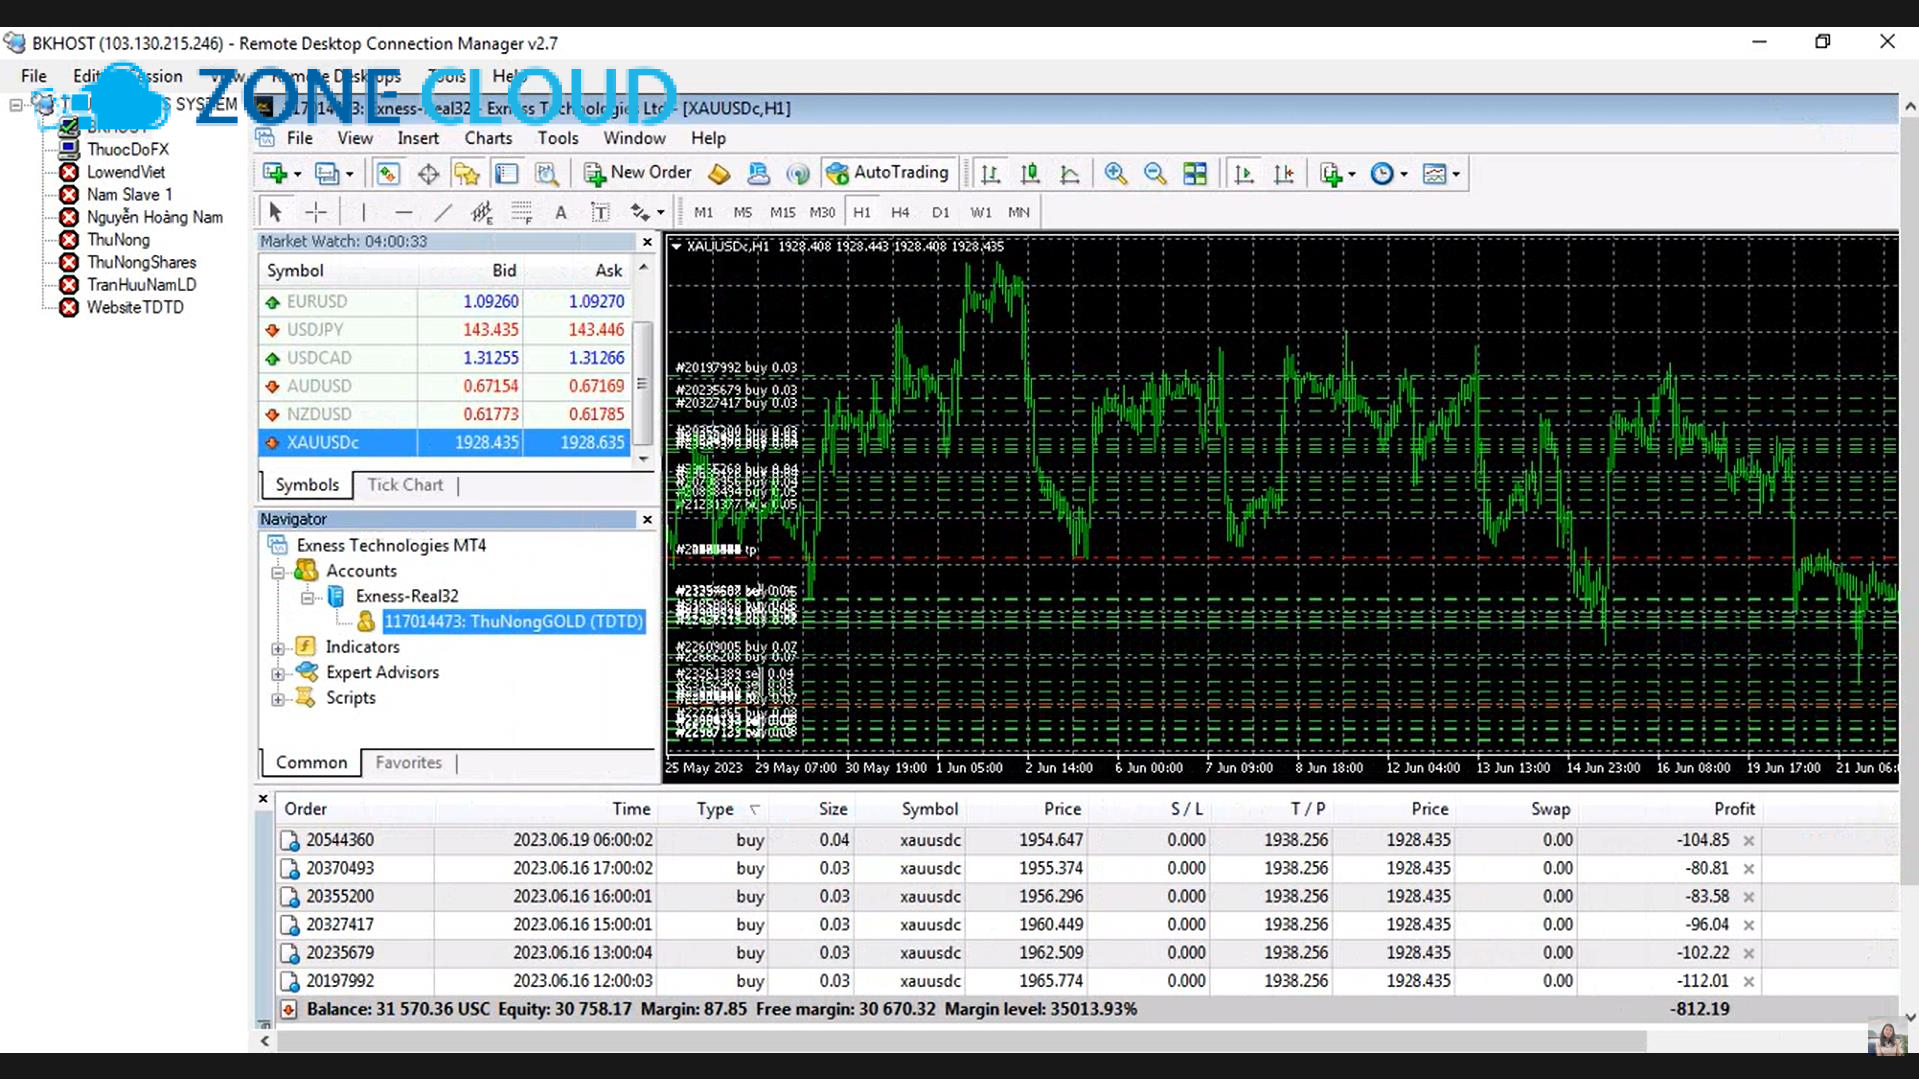The image size is (1919, 1079).
Task: Toggle the Data Window panel
Action: pyautogui.click(x=428, y=173)
